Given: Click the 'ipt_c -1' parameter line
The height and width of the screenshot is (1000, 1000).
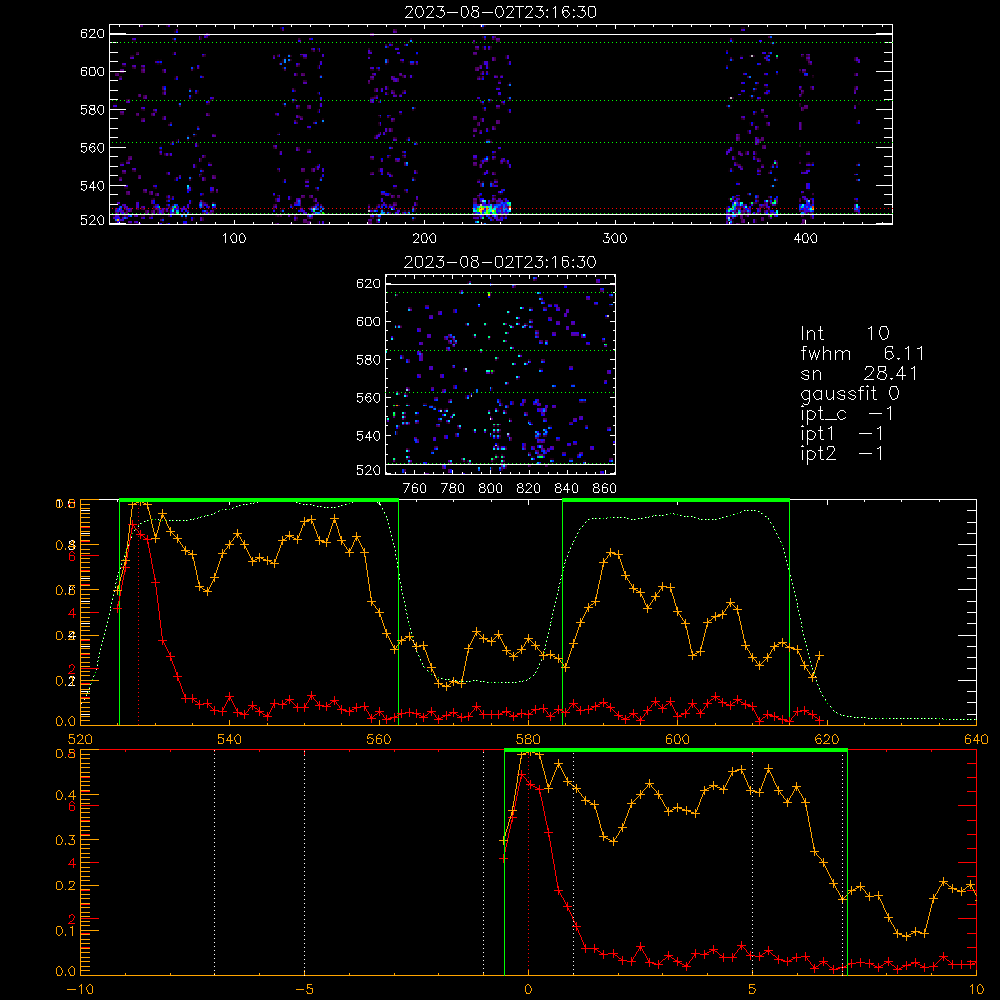Looking at the screenshot, I should pos(847,414).
